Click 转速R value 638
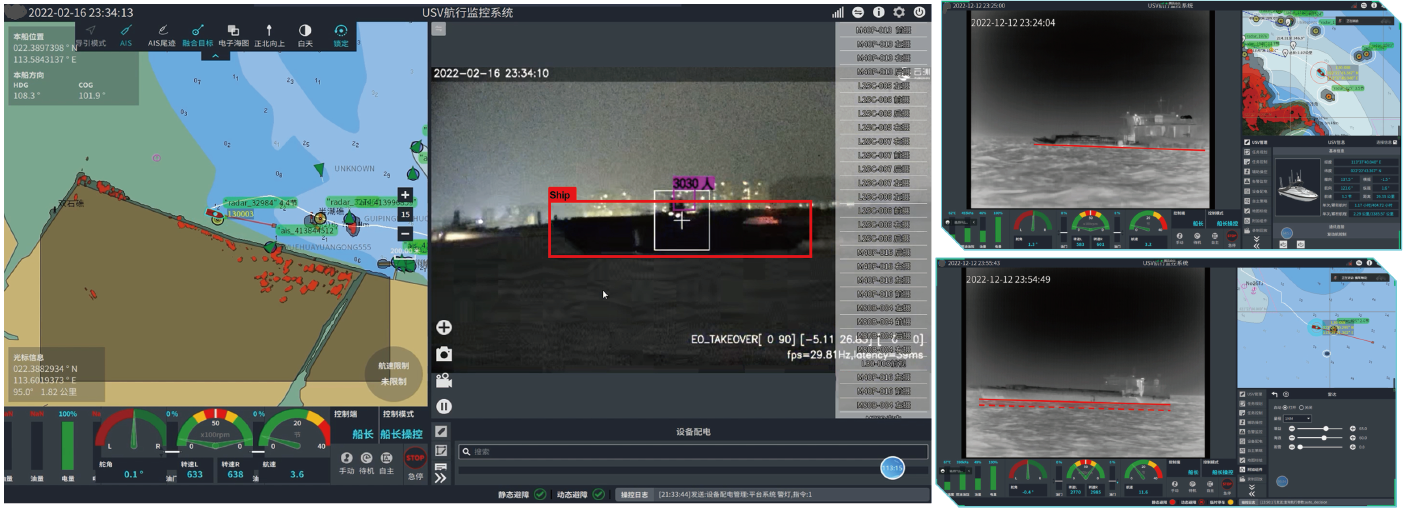 click(235, 475)
